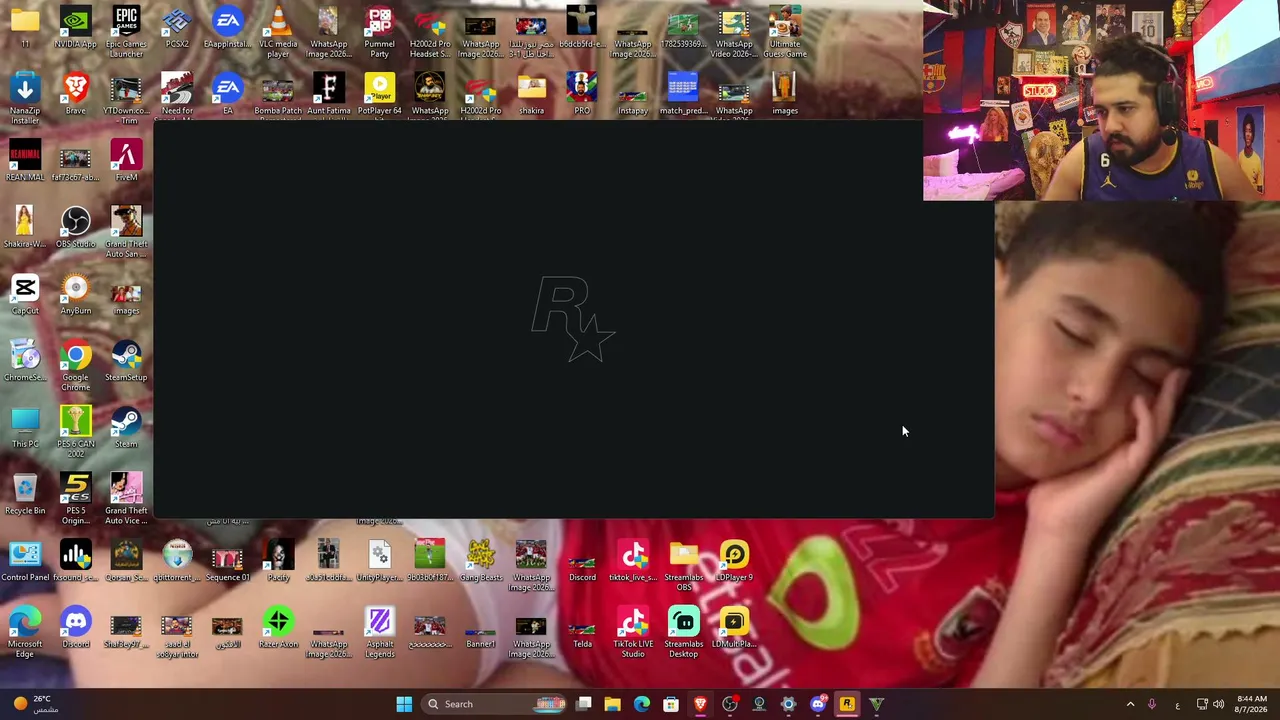
Task: Open the PES 6 CAN 2002 icon
Action: click(x=76, y=432)
